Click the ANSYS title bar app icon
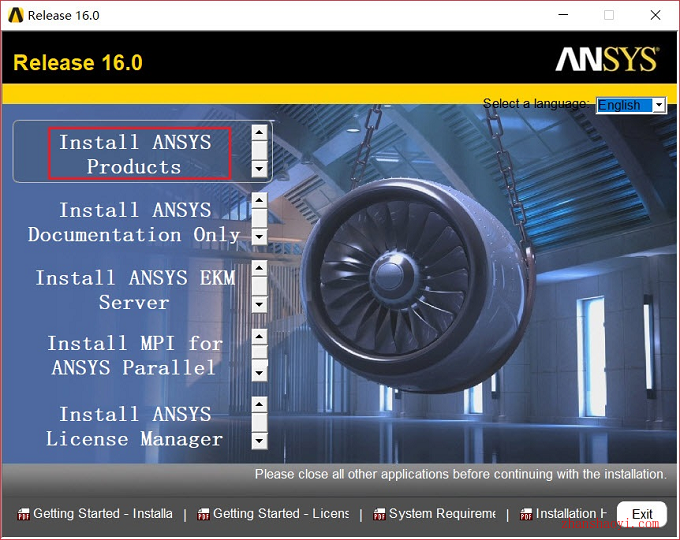680x540 pixels. click(x=16, y=15)
